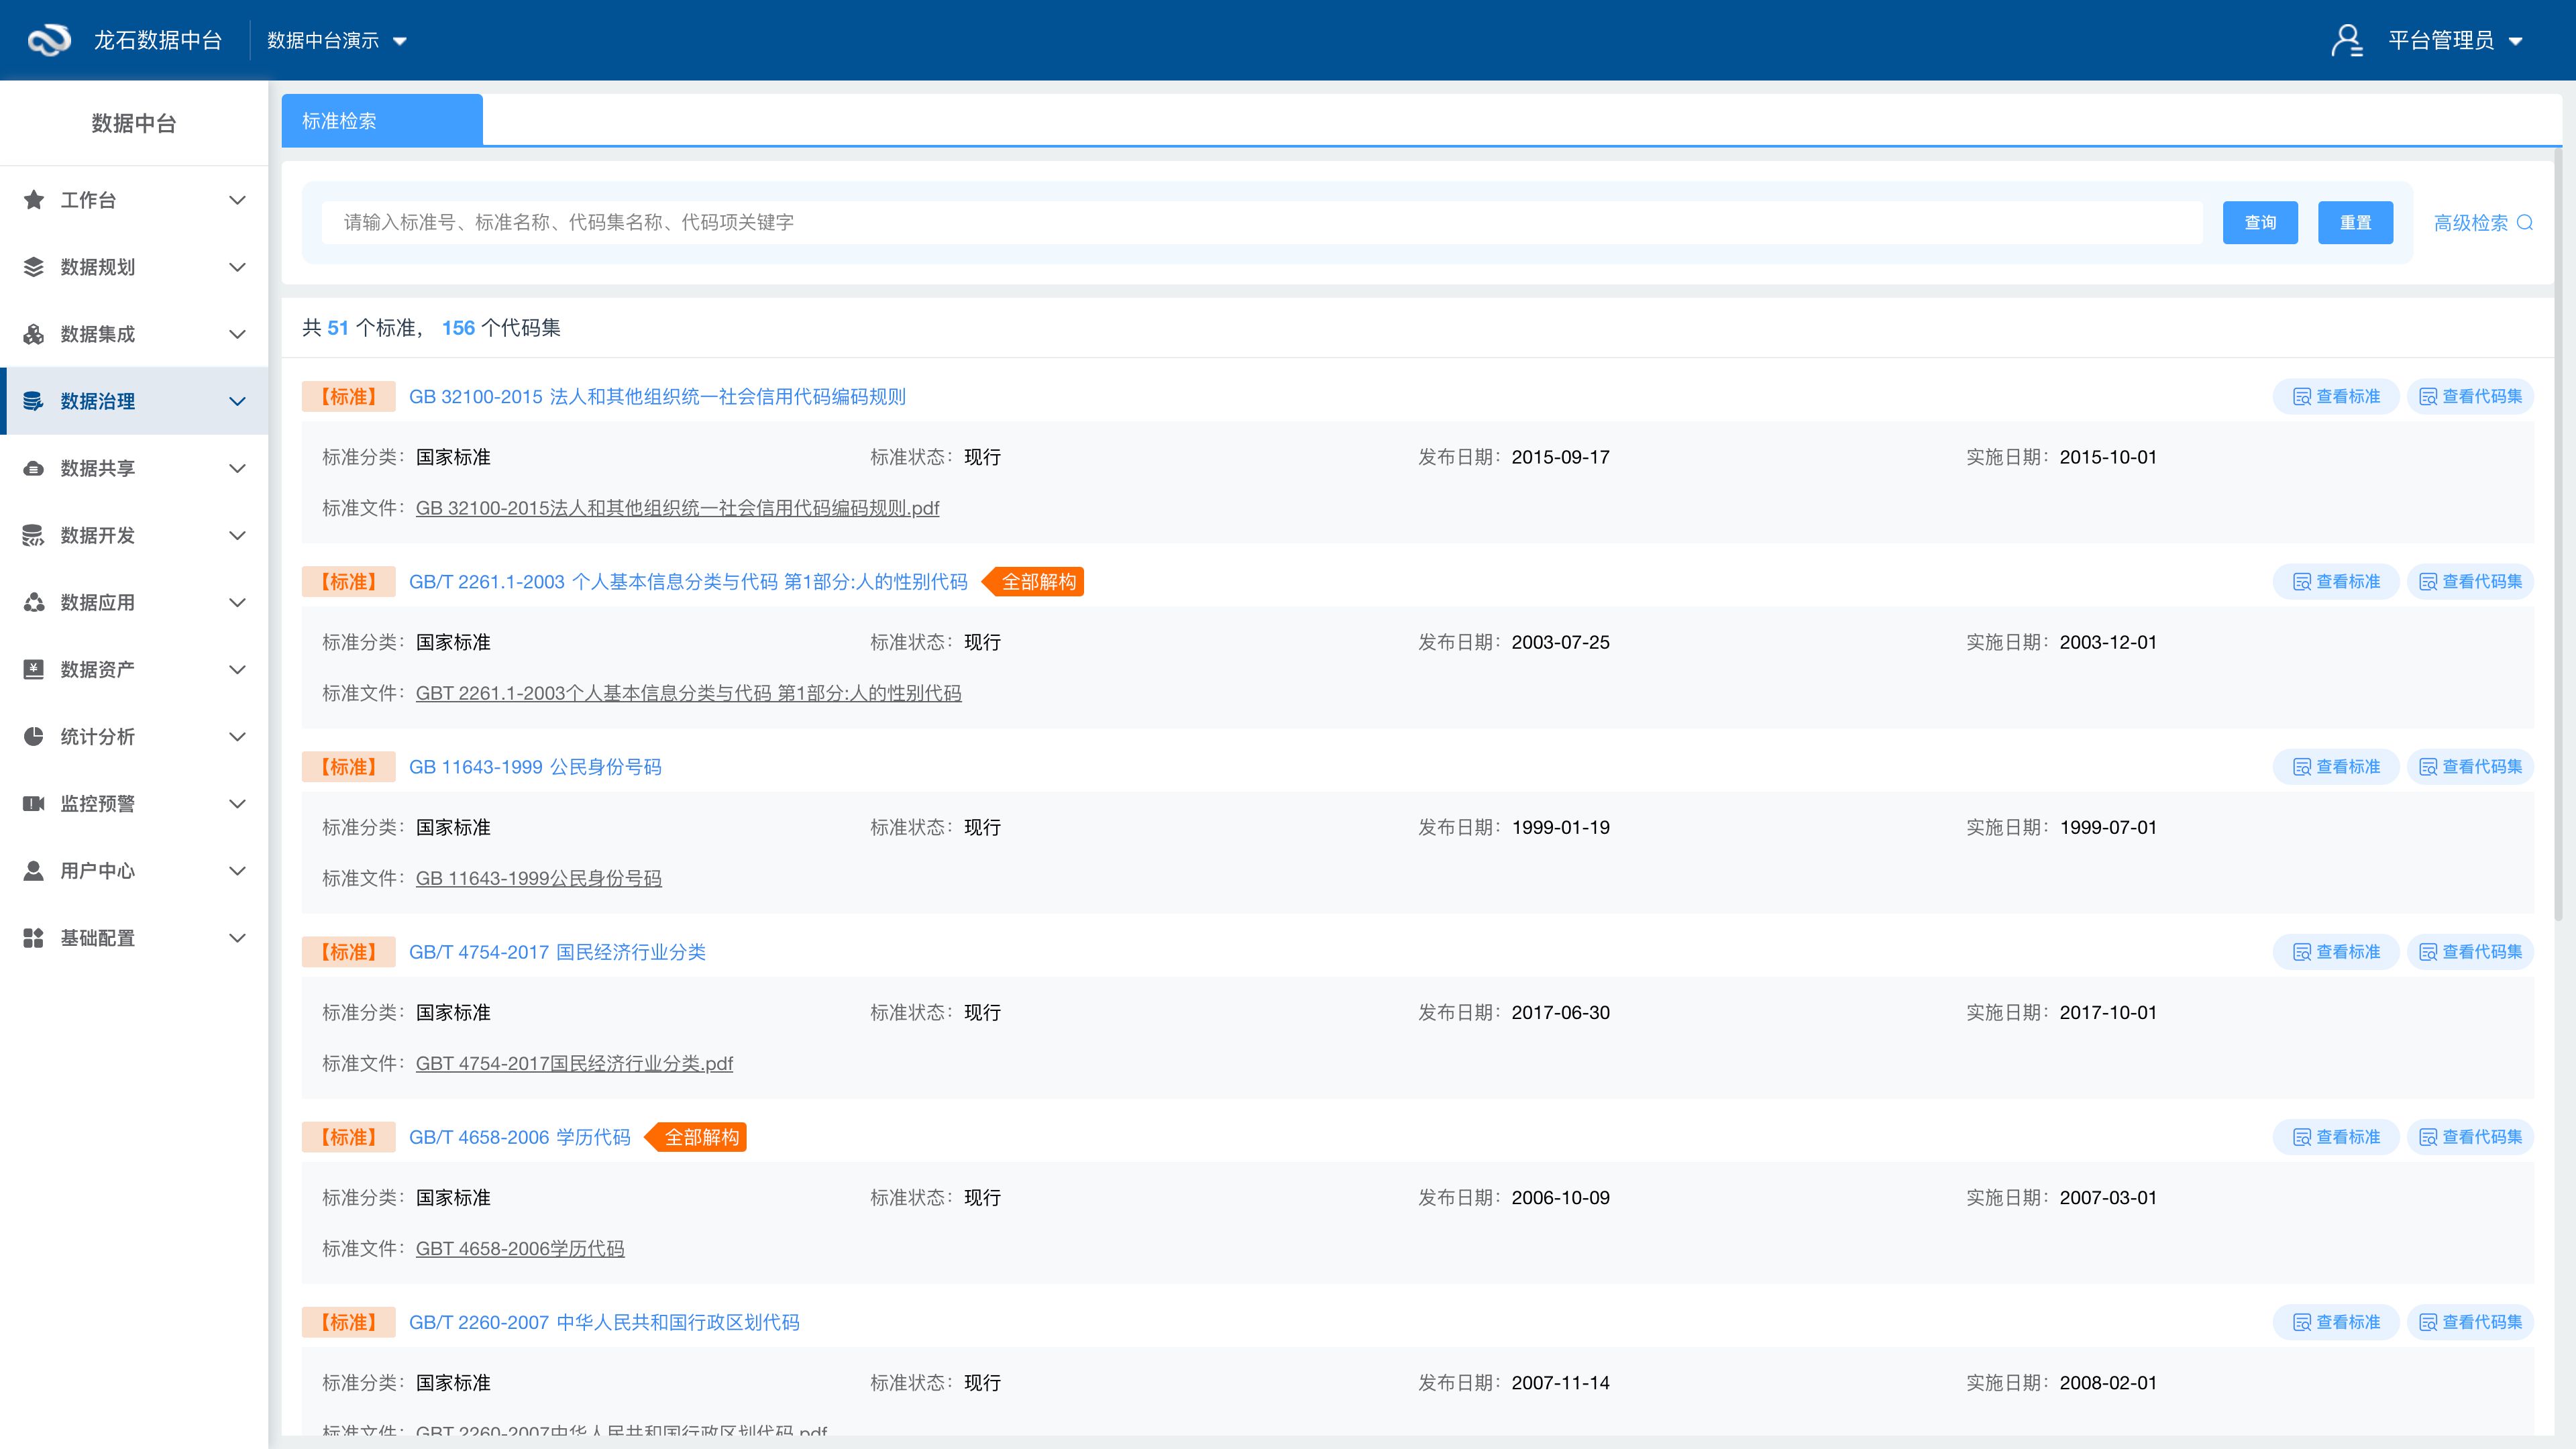
Task: Click the 数据集成 cubes icon
Action: tap(34, 334)
